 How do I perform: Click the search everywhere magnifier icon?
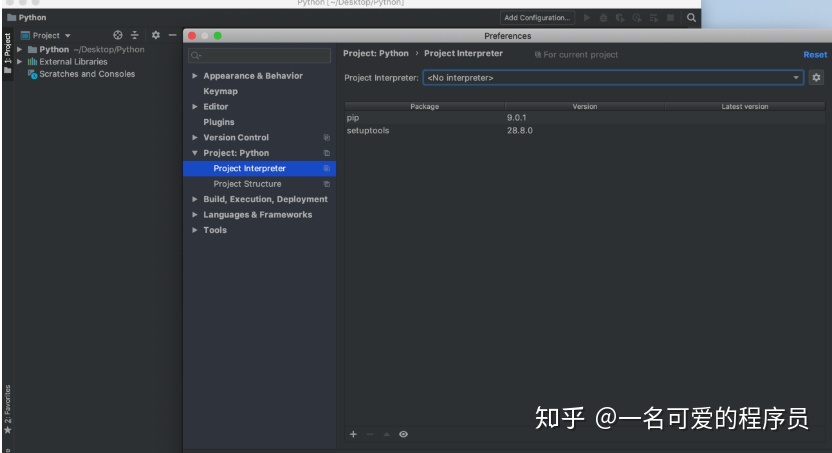[691, 18]
